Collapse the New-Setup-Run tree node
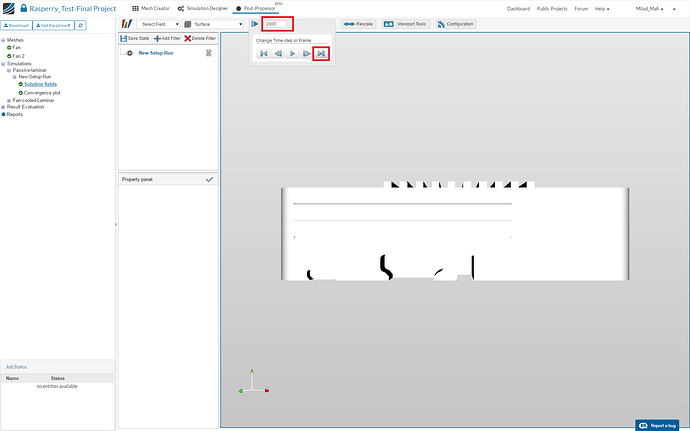690x431 pixels. (15, 77)
